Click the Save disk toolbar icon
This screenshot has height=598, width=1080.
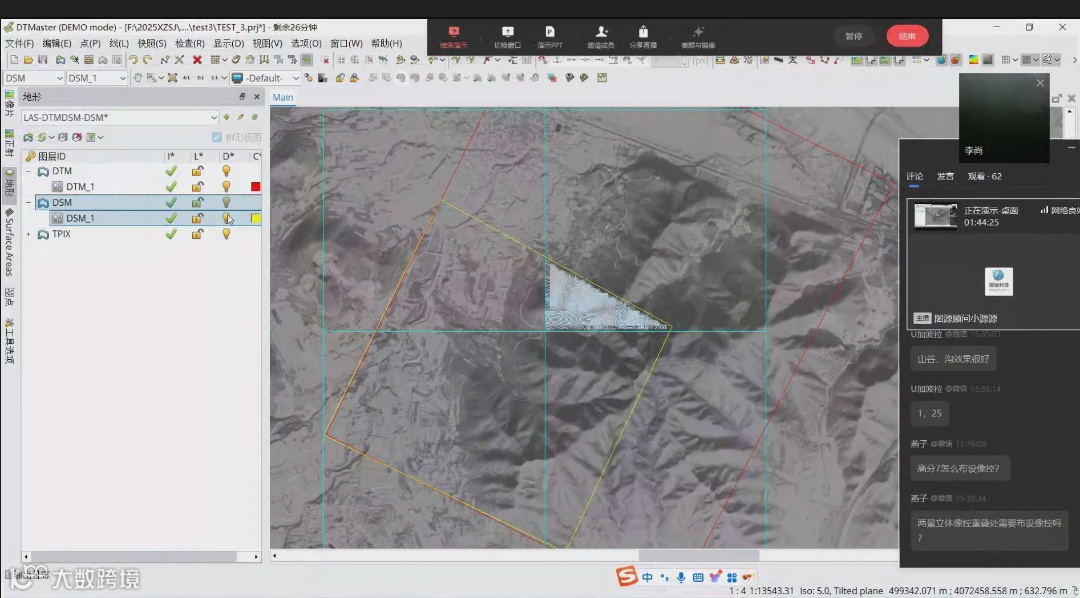[x=43, y=60]
